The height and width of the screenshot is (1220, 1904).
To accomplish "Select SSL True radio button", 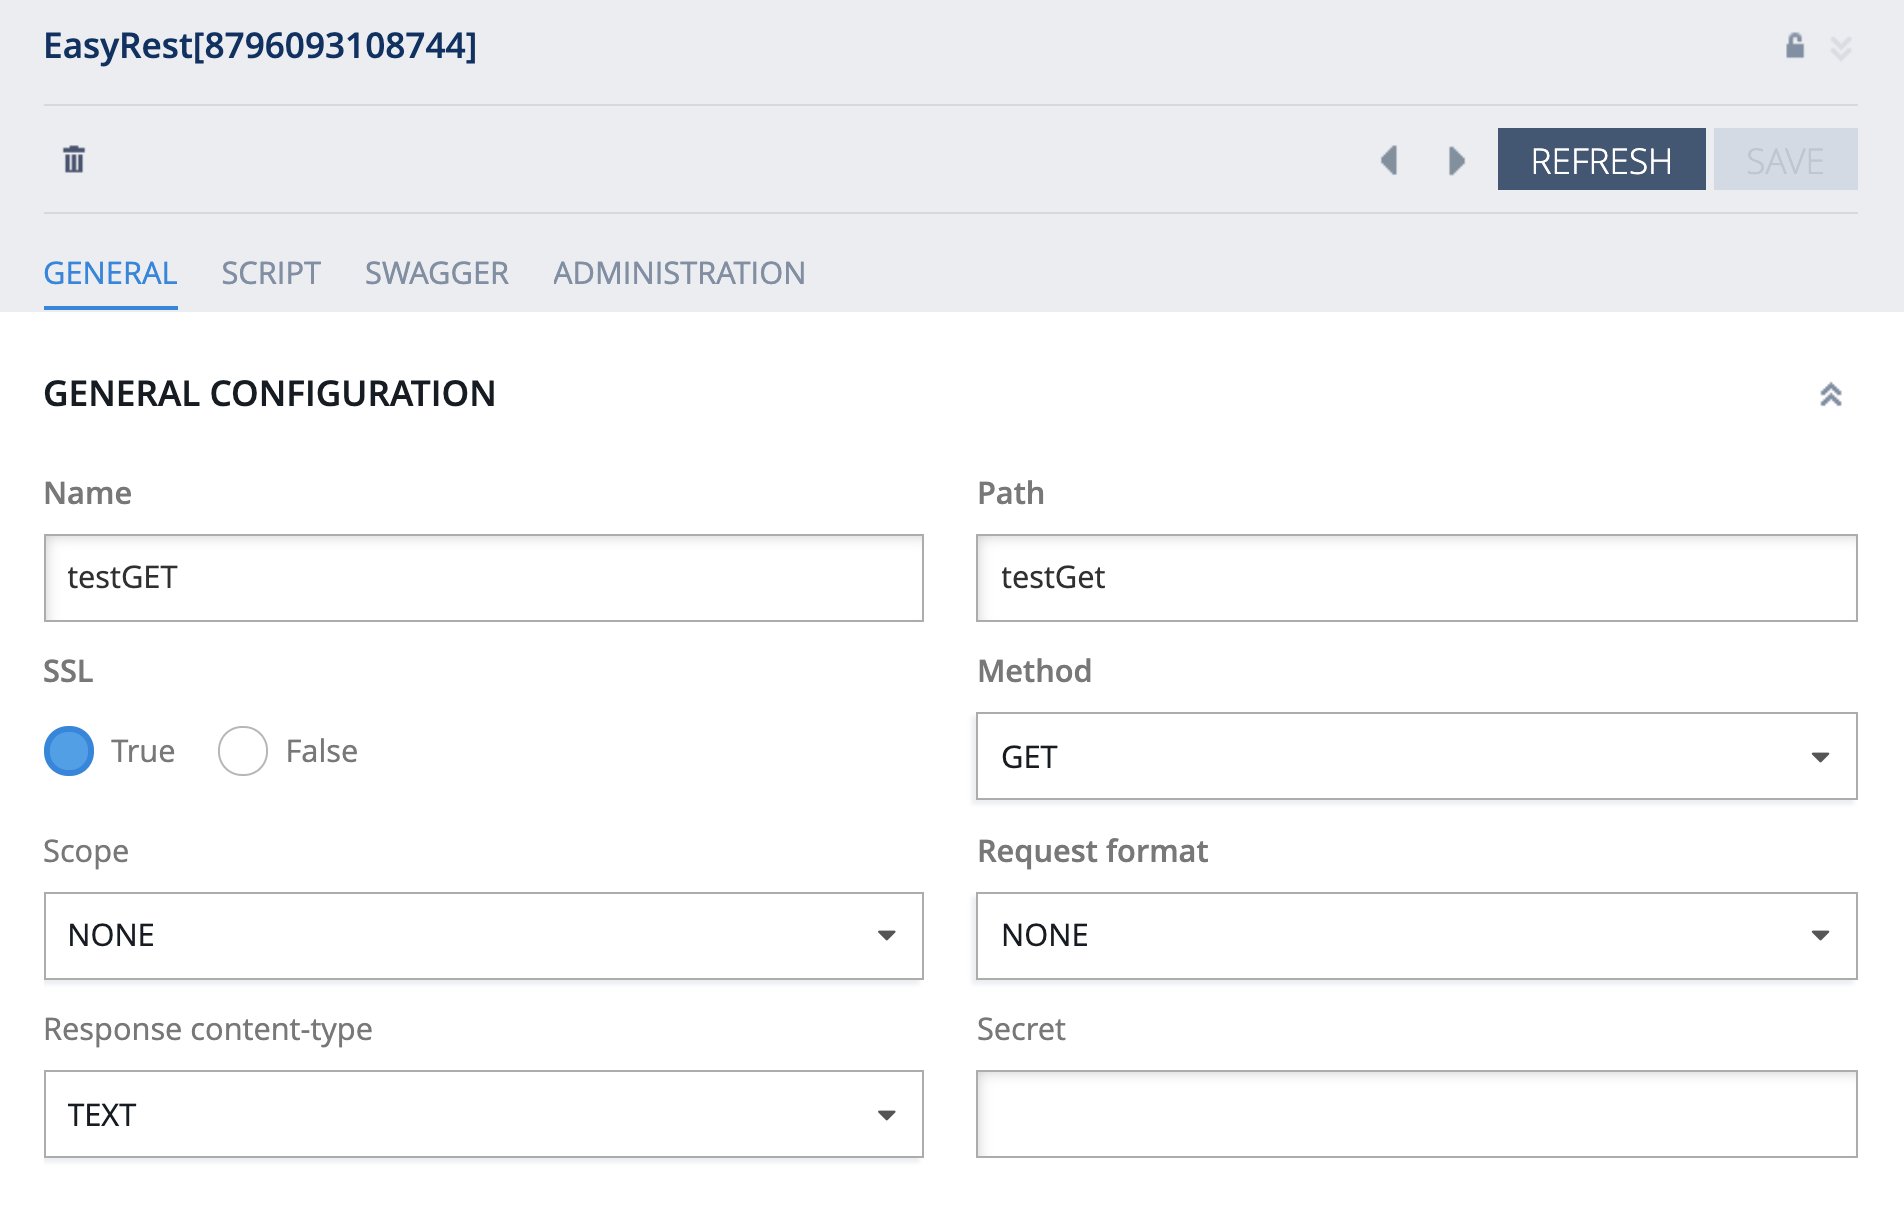I will 69,751.
